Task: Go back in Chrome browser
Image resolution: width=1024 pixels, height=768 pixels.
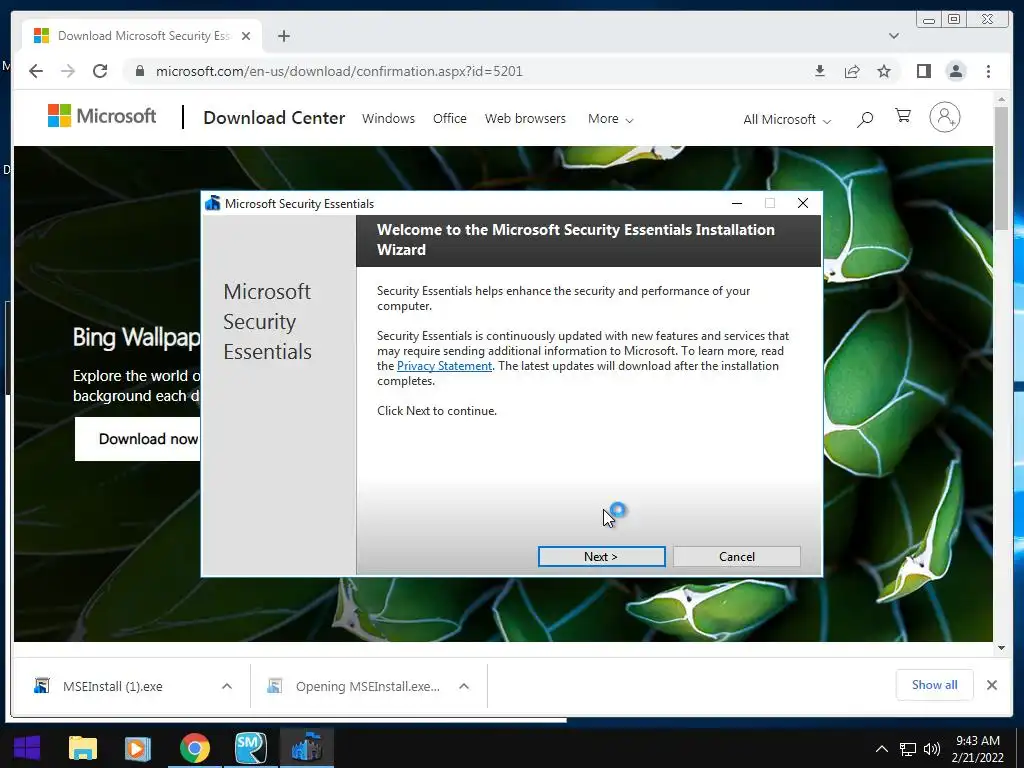Action: 36,71
